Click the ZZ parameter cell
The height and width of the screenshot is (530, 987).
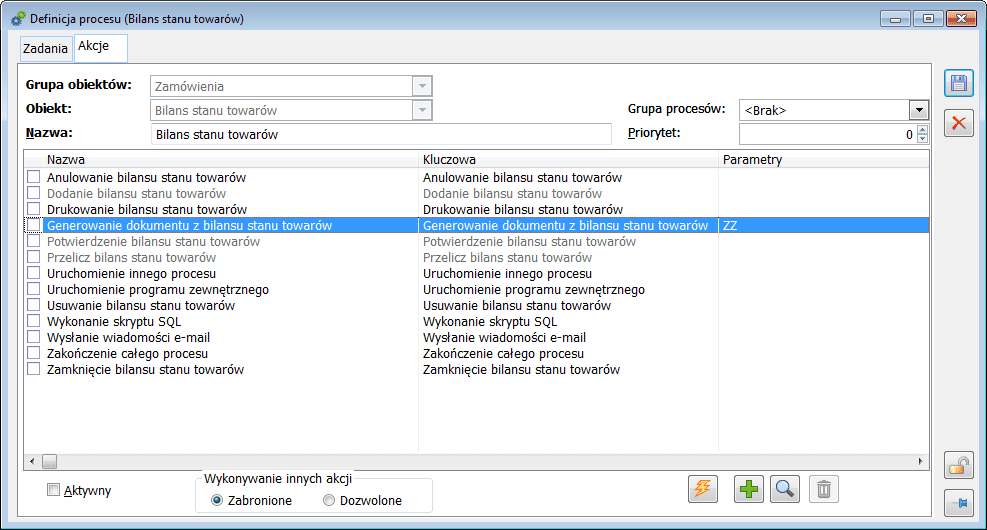(x=824, y=225)
